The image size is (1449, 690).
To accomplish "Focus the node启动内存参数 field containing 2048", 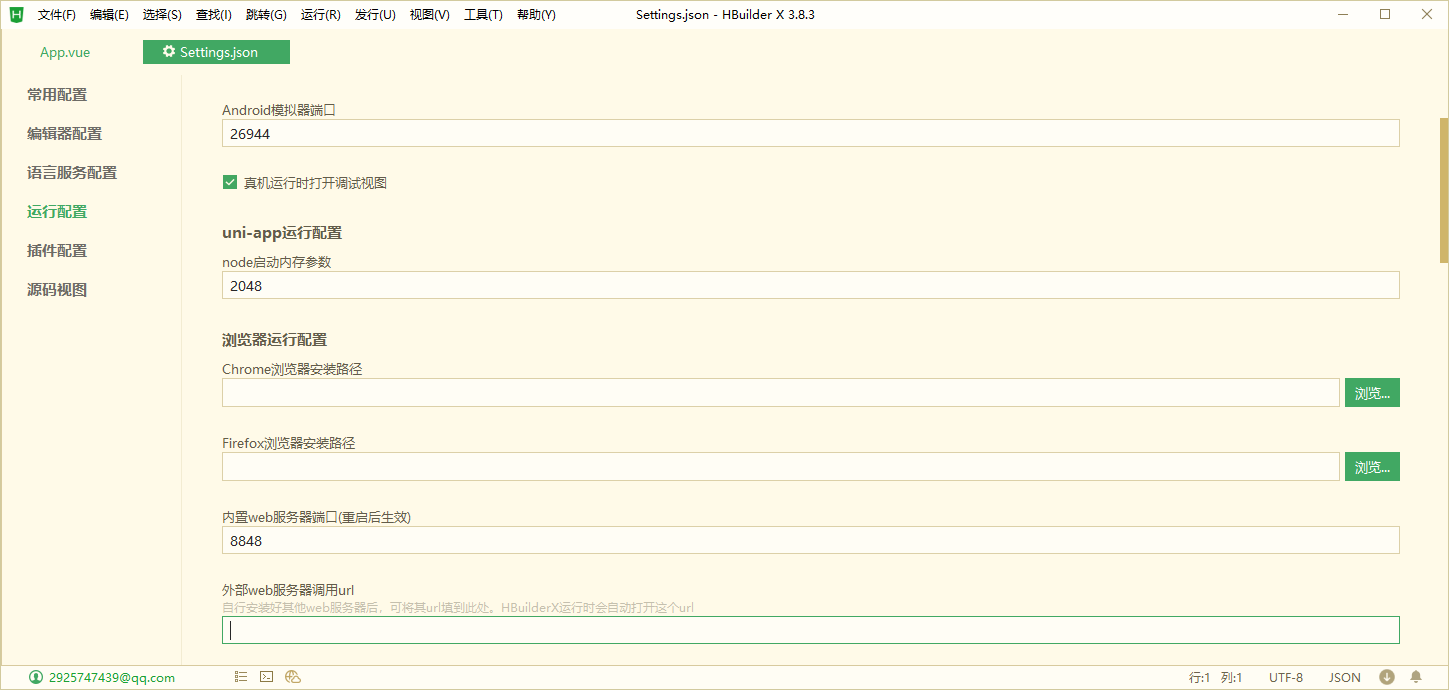I will tap(811, 285).
